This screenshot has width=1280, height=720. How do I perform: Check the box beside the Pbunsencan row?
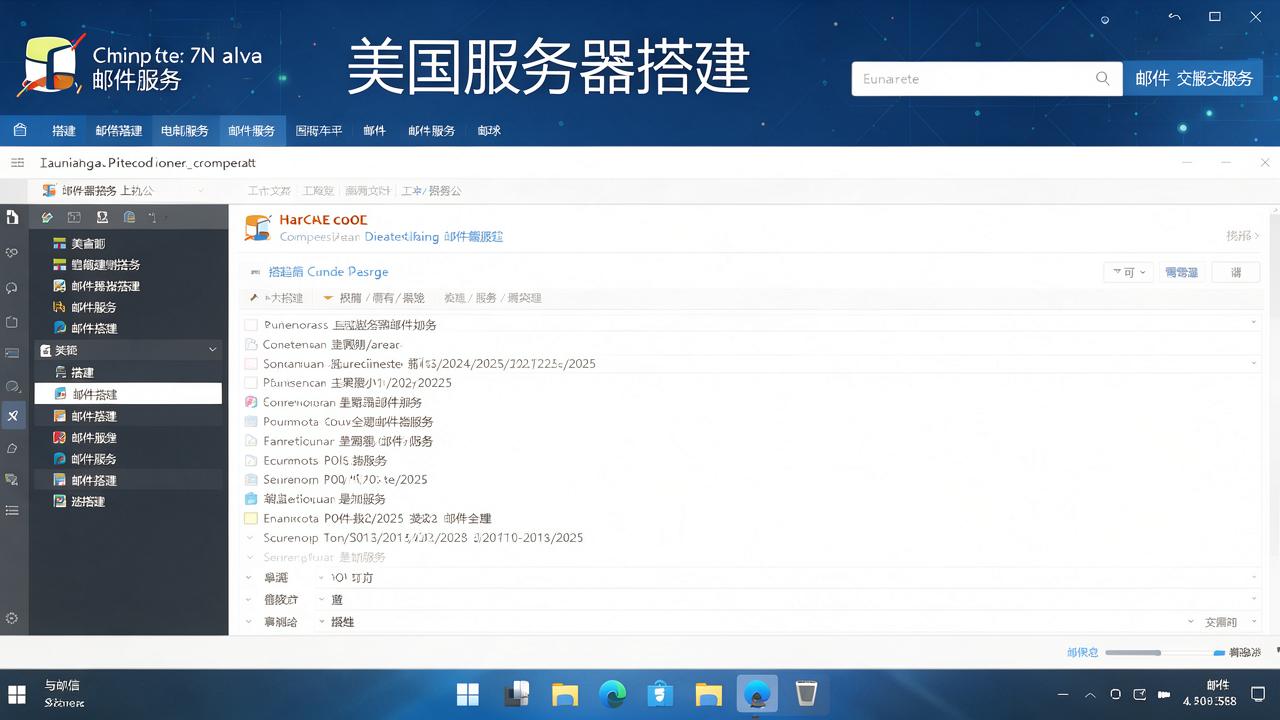[251, 383]
